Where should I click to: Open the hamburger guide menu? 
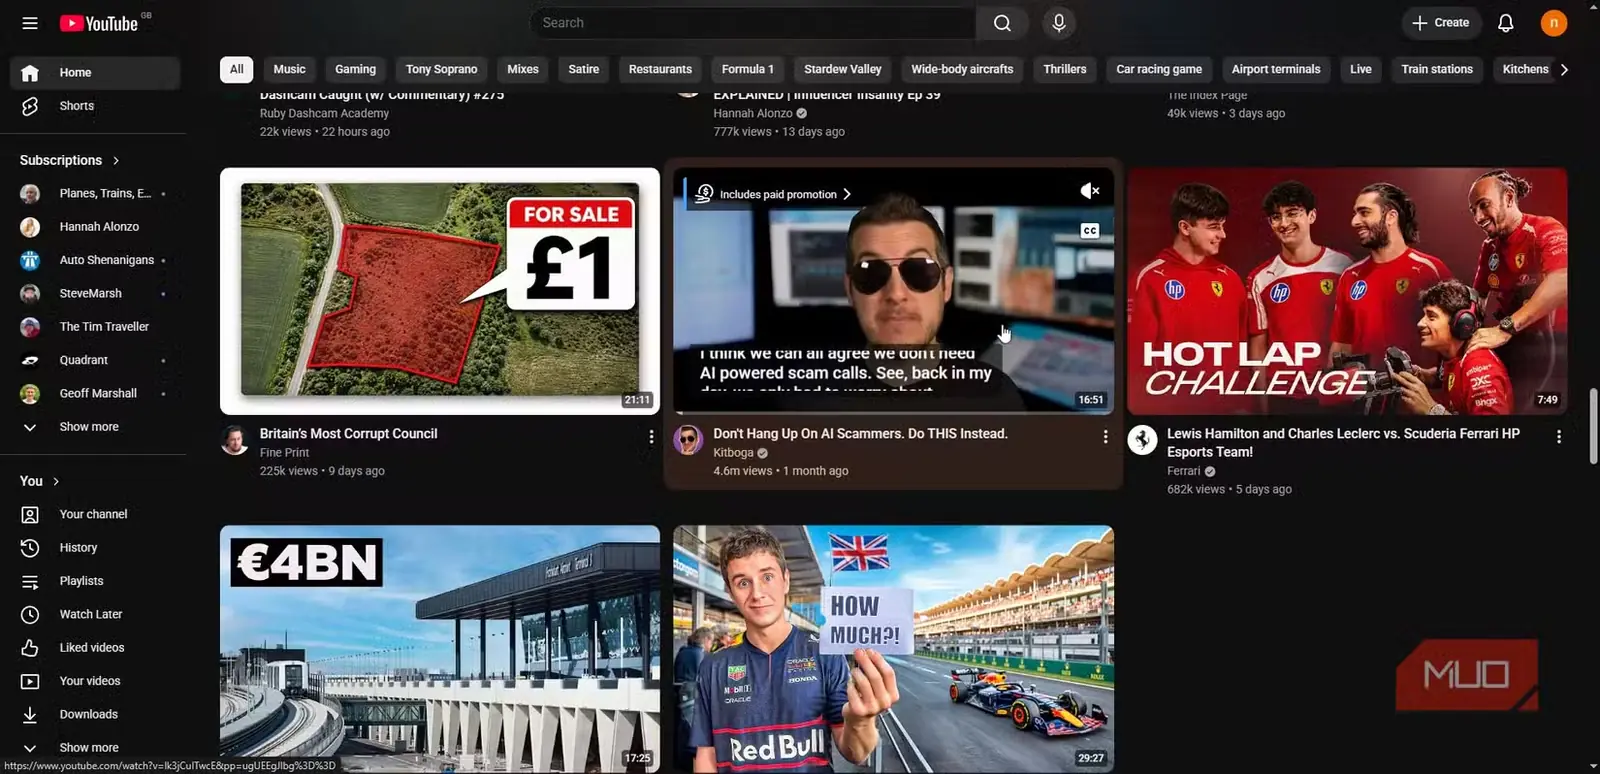coord(30,23)
